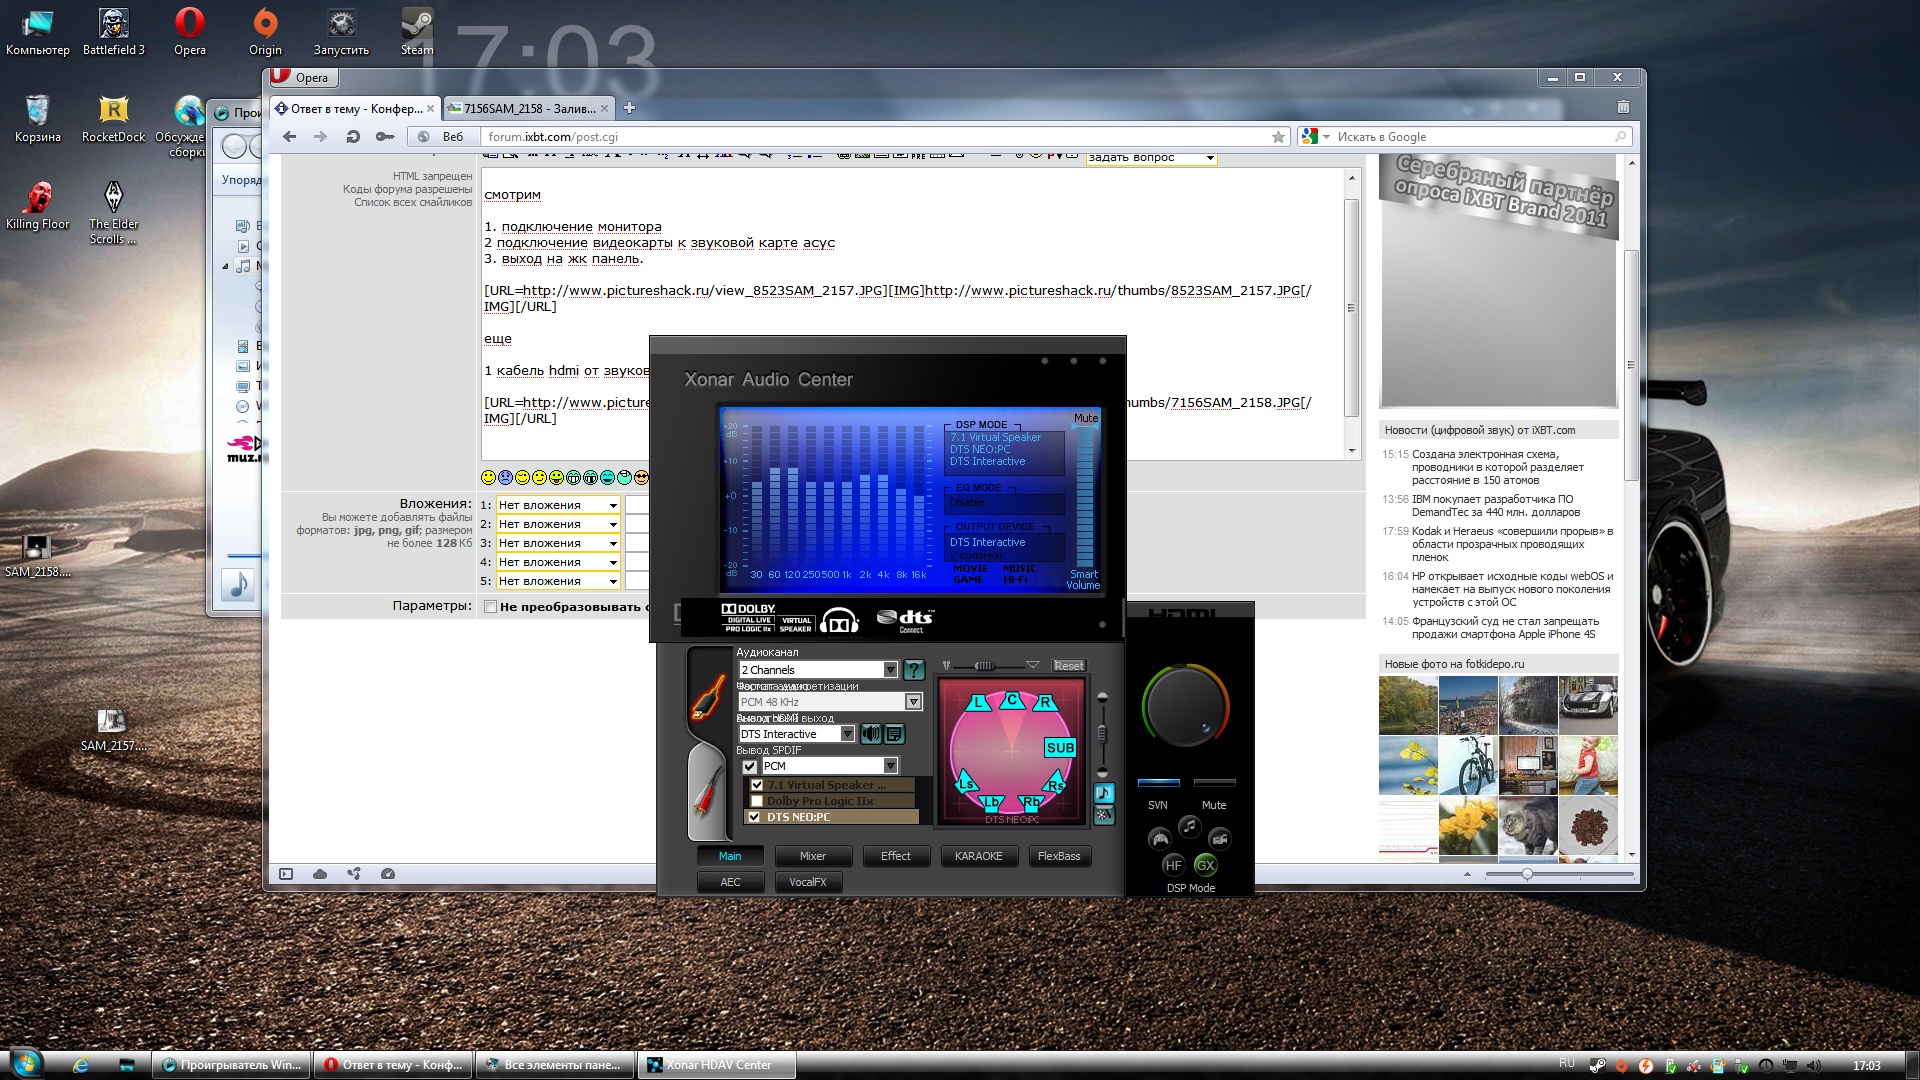Click the left rear Lb speaker
The image size is (1920, 1080).
point(991,802)
